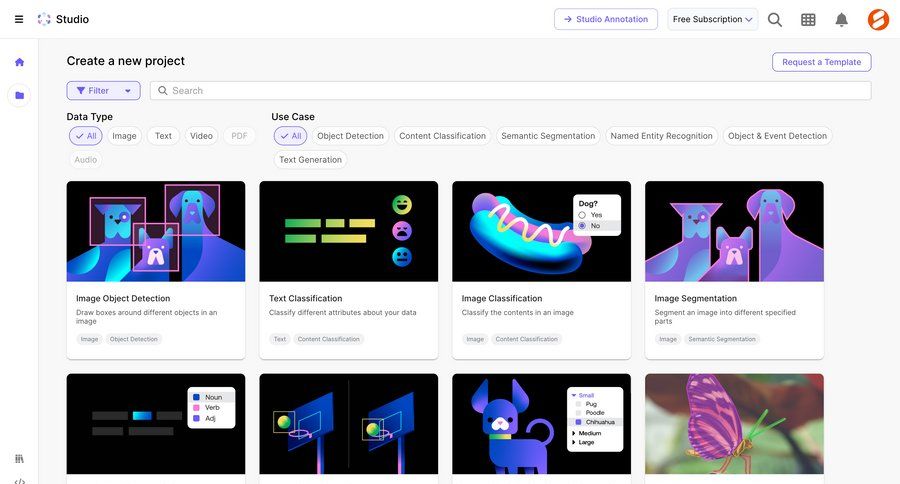900x484 pixels.
Task: Open the code icon in sidebar
Action: tap(20, 481)
